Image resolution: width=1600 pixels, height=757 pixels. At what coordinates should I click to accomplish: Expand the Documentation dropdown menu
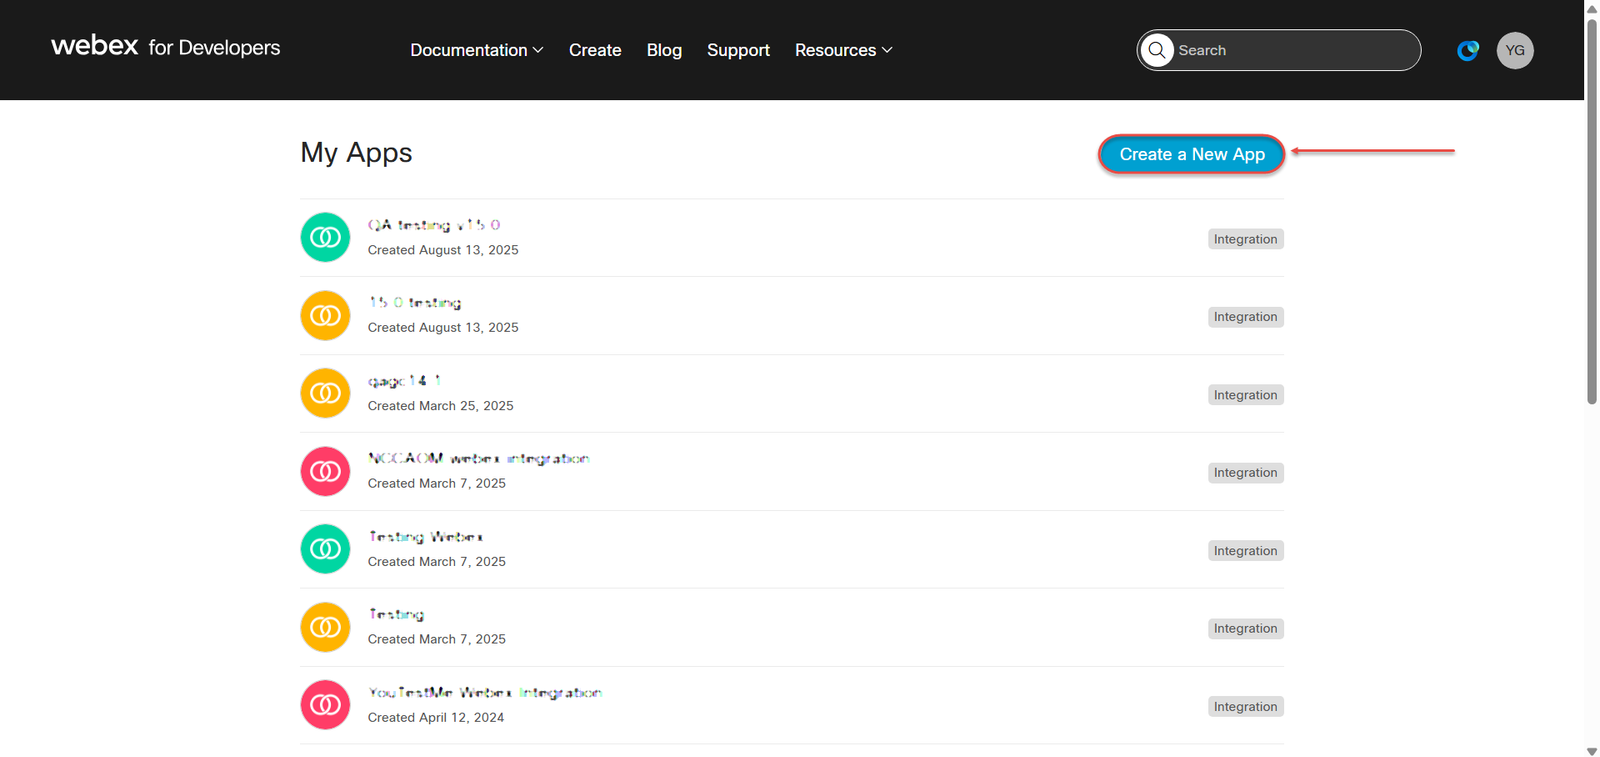(476, 50)
